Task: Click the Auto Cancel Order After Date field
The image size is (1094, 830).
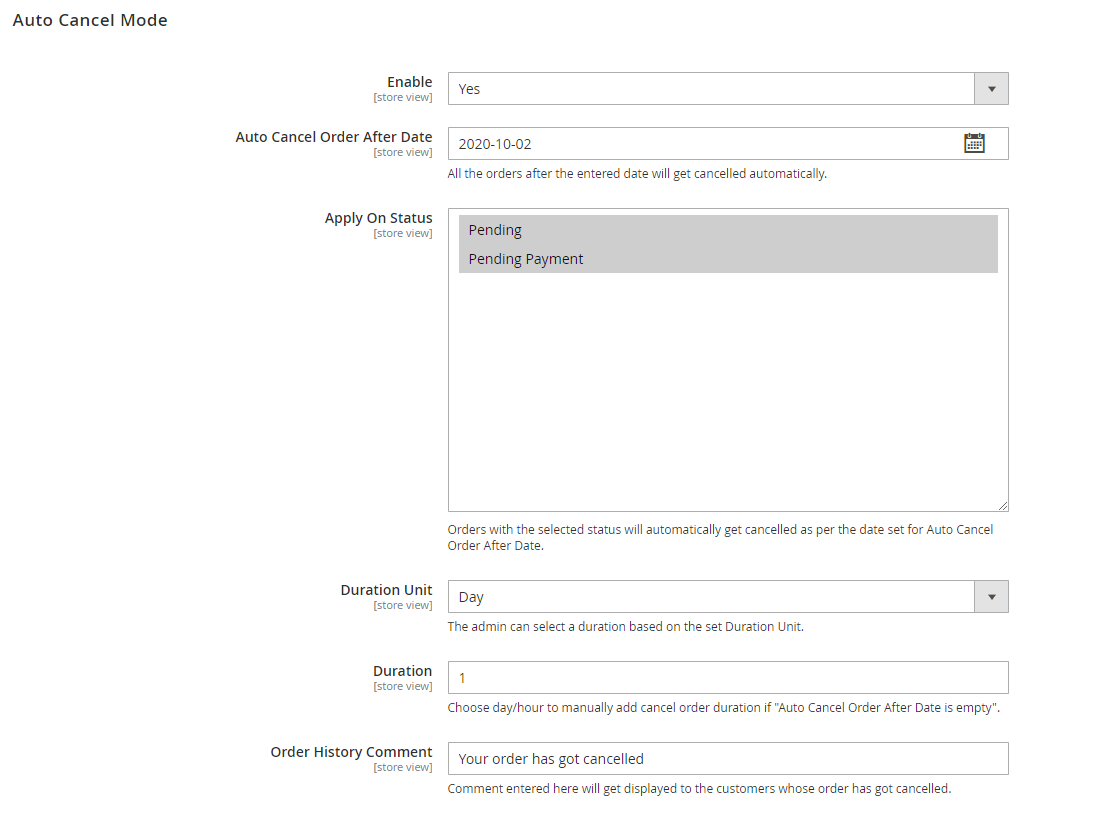Action: [700, 144]
